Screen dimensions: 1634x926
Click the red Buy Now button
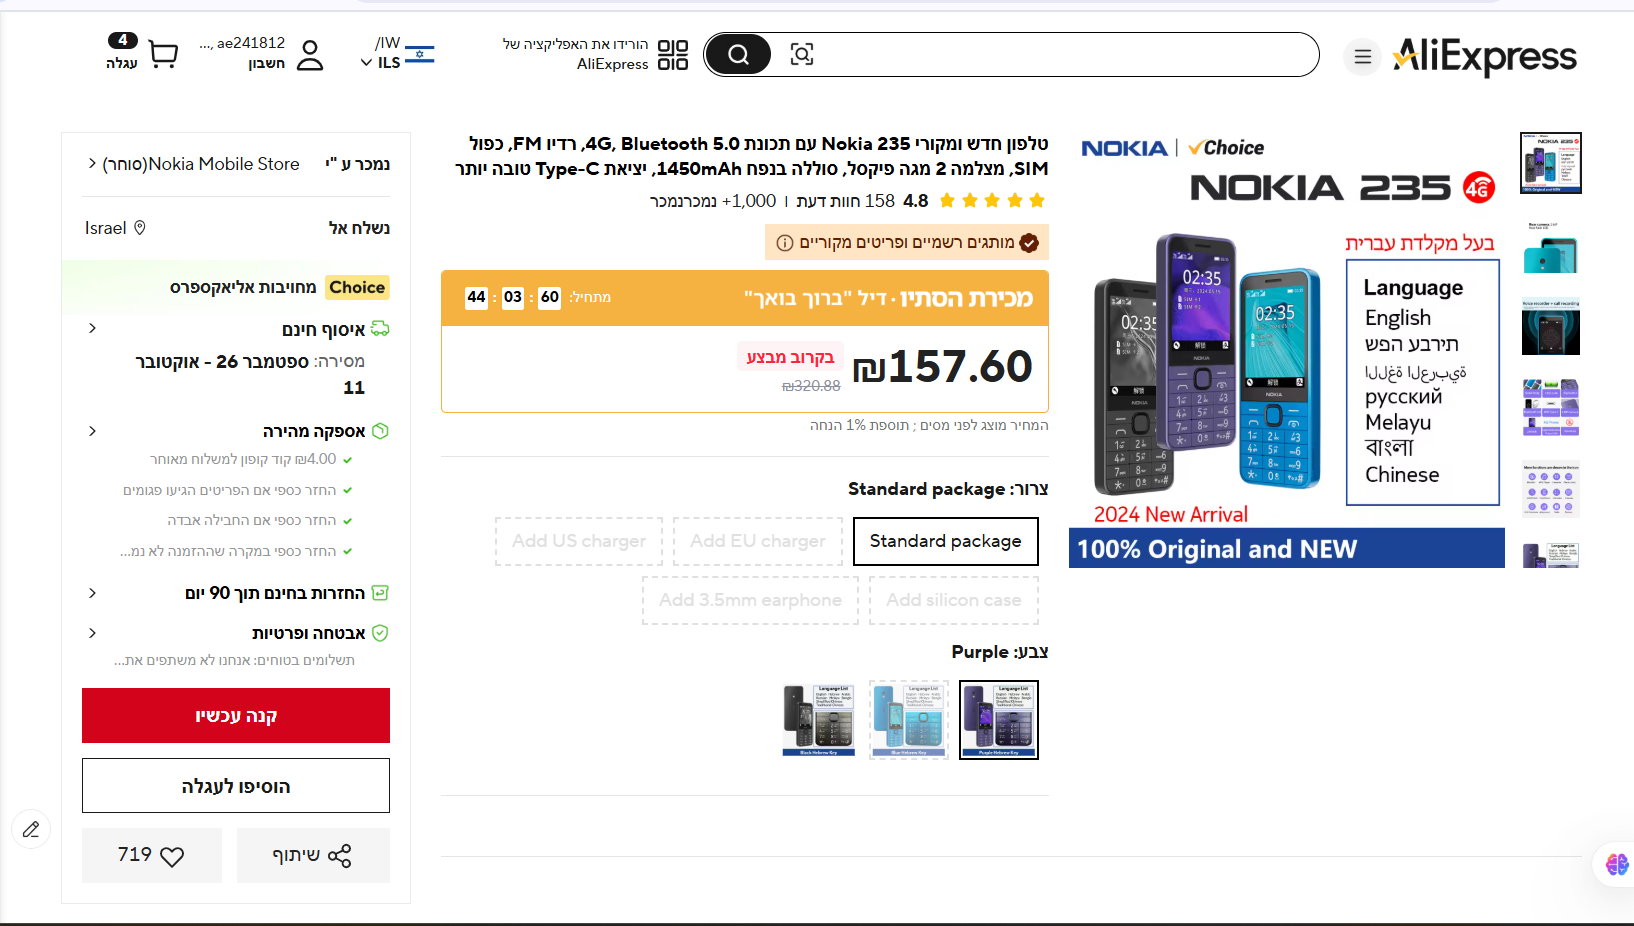tap(236, 715)
